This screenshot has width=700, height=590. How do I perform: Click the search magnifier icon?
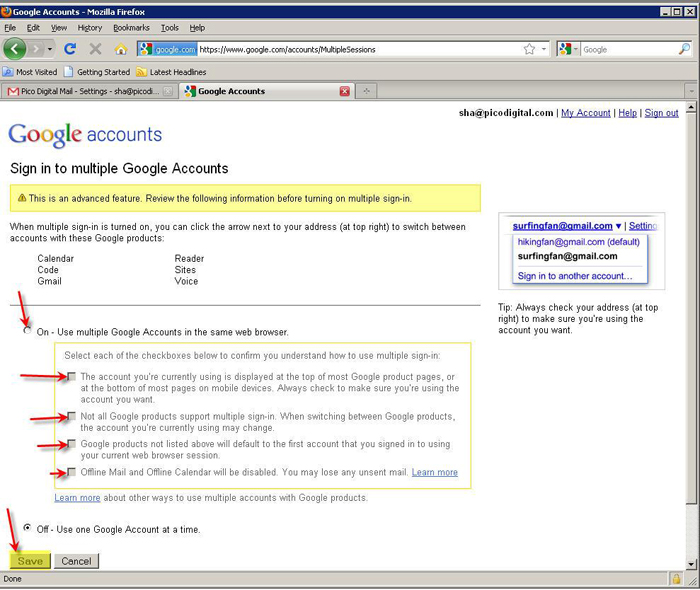(x=684, y=49)
